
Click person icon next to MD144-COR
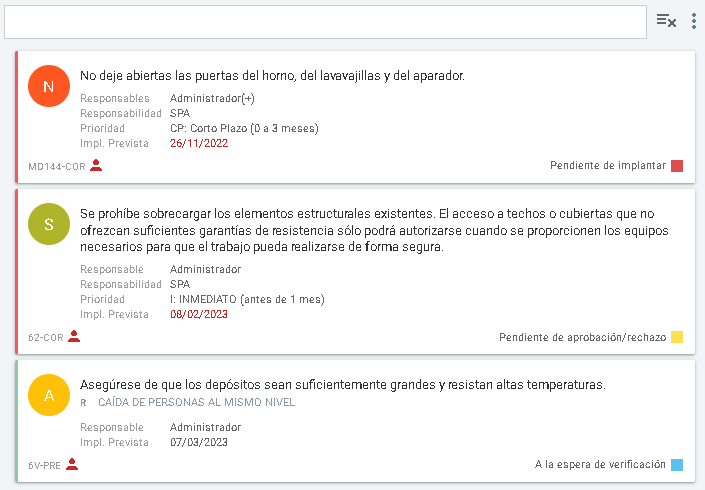pyautogui.click(x=96, y=166)
